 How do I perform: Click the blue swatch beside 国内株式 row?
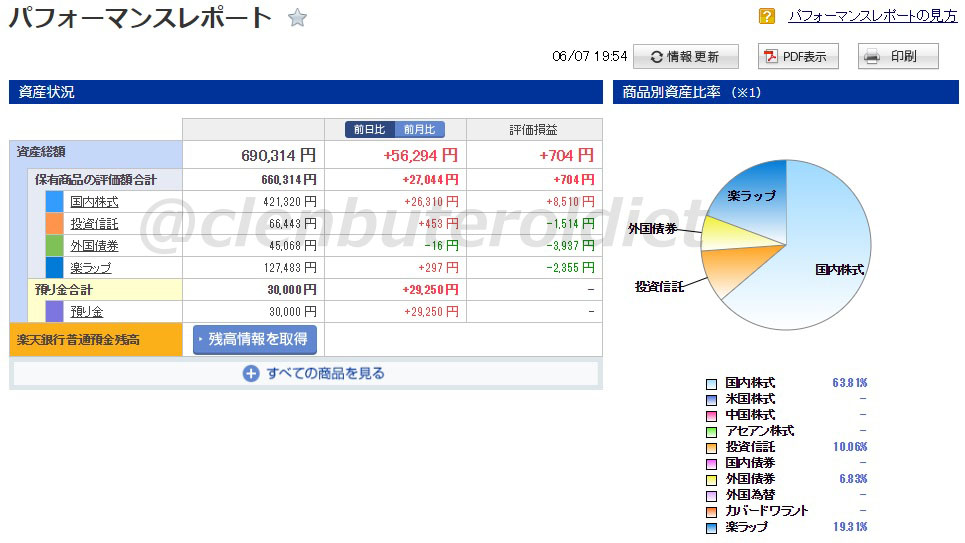coord(54,202)
